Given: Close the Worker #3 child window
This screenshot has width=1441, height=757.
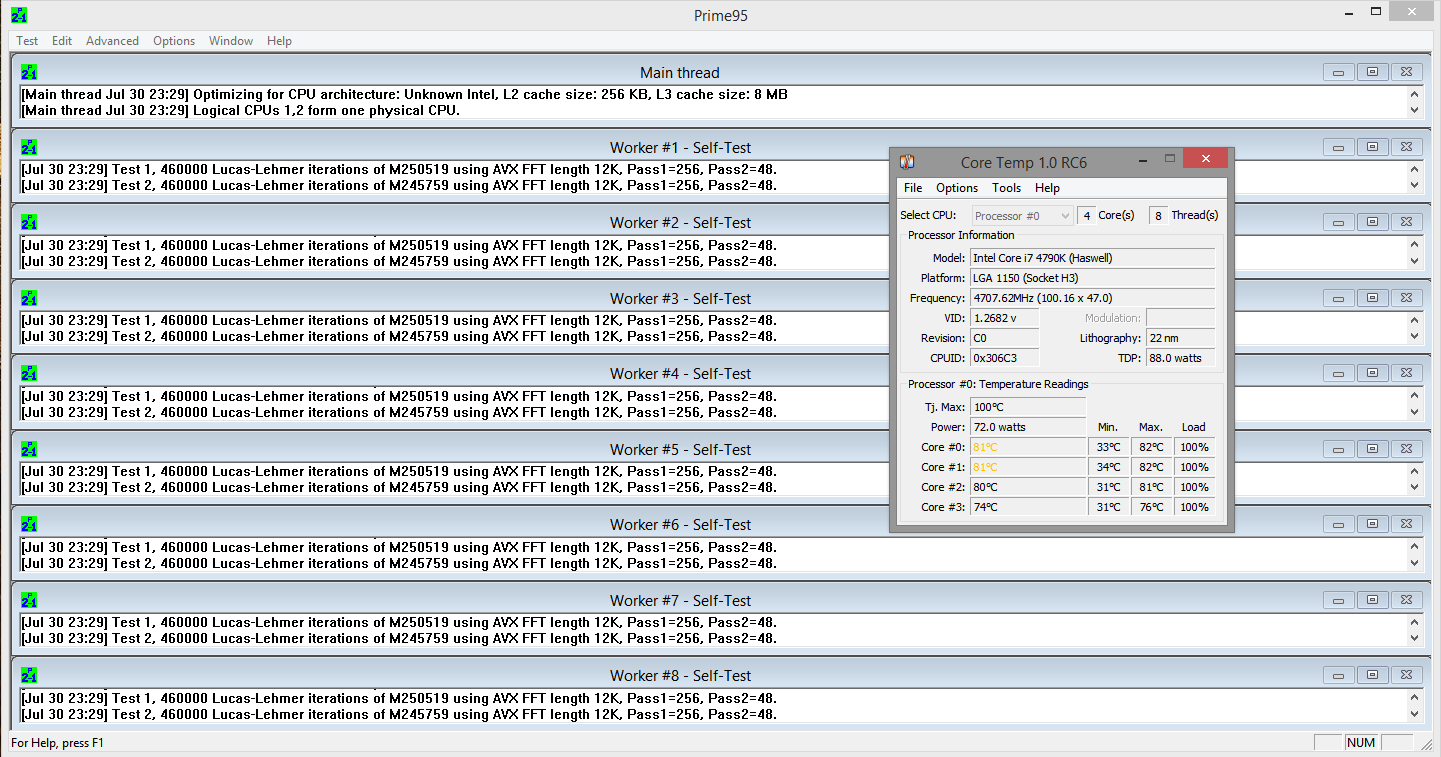Looking at the screenshot, I should [1407, 298].
